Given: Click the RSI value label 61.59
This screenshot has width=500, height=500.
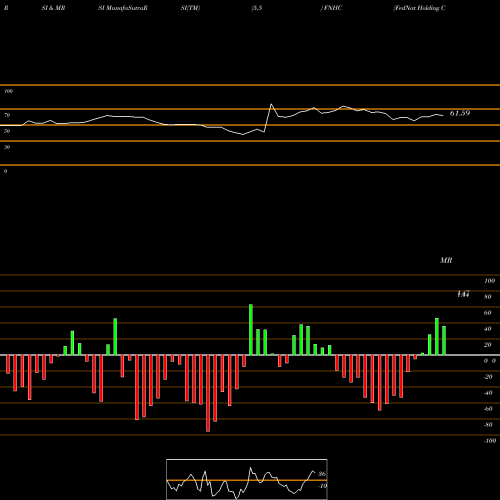Looking at the screenshot, I should [460, 113].
